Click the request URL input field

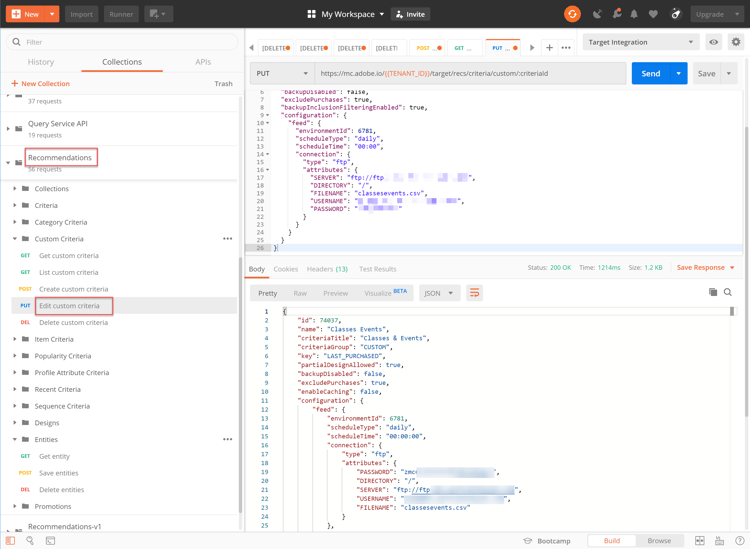[x=470, y=73]
